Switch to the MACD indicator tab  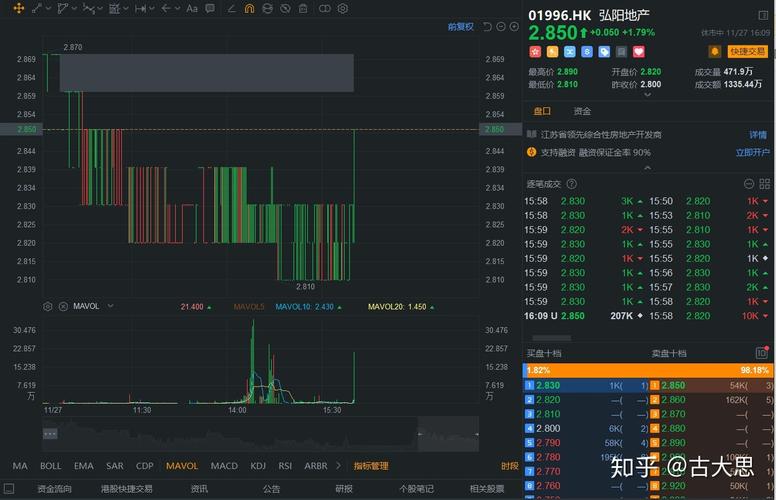(x=224, y=466)
